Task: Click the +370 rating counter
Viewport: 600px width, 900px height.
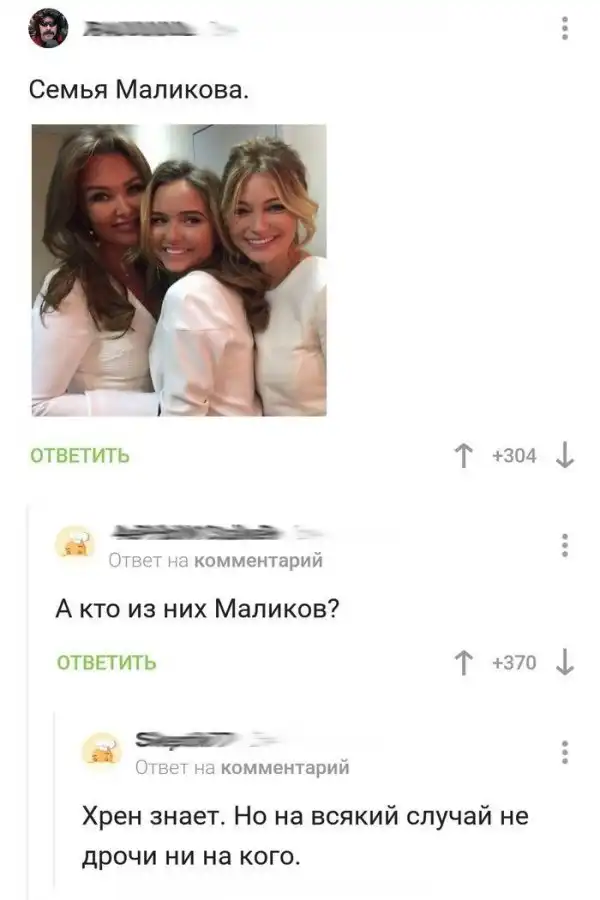Action: click(514, 663)
